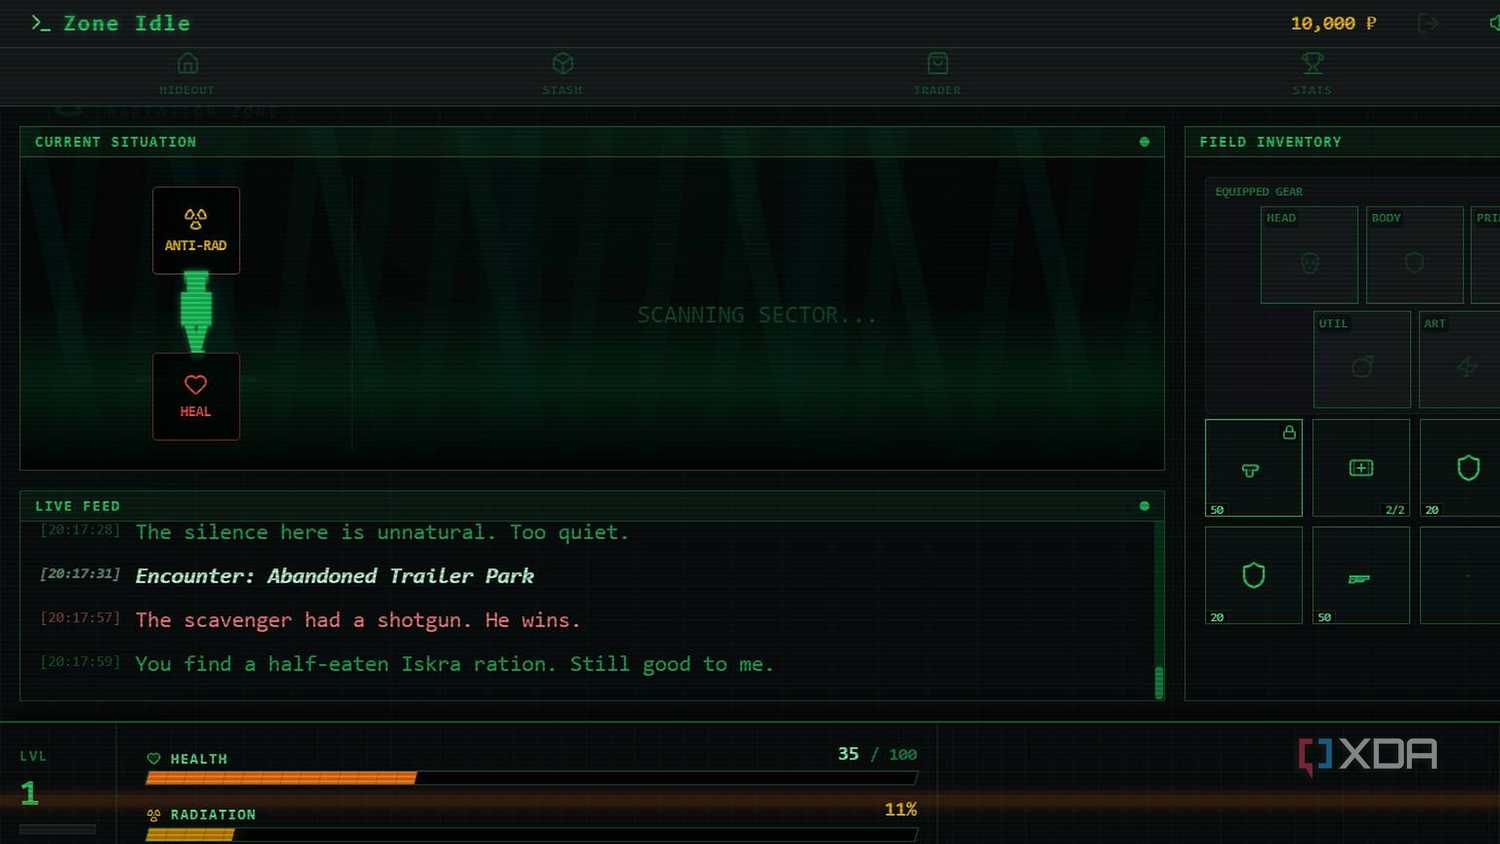Click the 'silence here is unnatural' message
1500x844 pixels.
[382, 532]
